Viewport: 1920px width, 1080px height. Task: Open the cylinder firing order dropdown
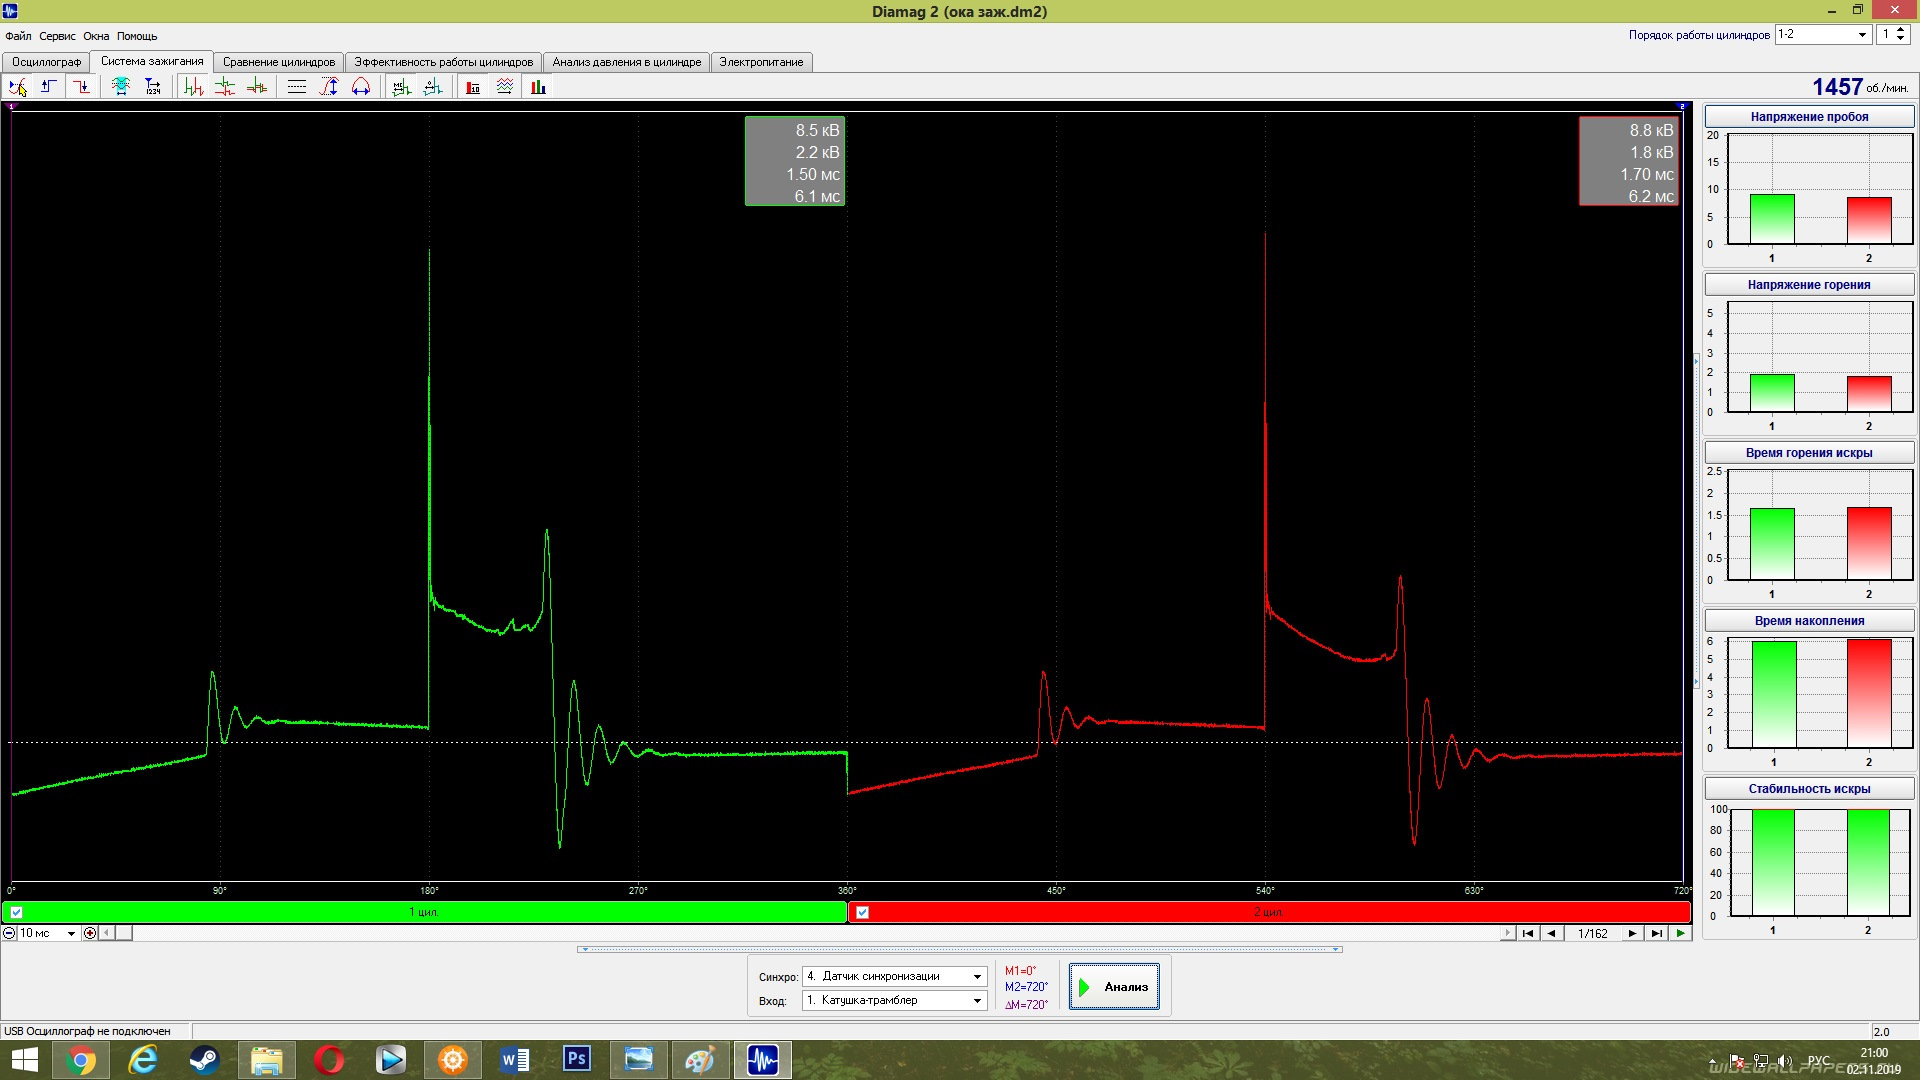pos(1862,34)
